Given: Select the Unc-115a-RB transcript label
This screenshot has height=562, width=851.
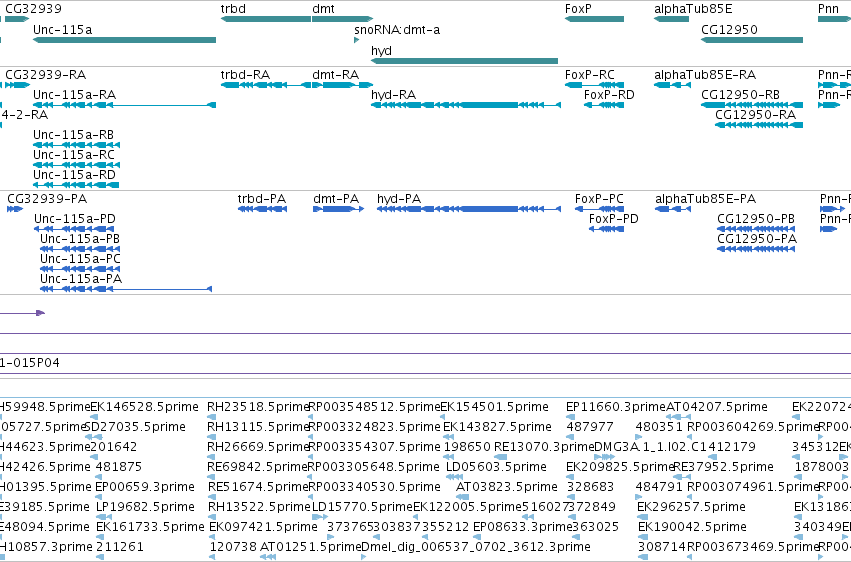Looking at the screenshot, I should pyautogui.click(x=74, y=135).
